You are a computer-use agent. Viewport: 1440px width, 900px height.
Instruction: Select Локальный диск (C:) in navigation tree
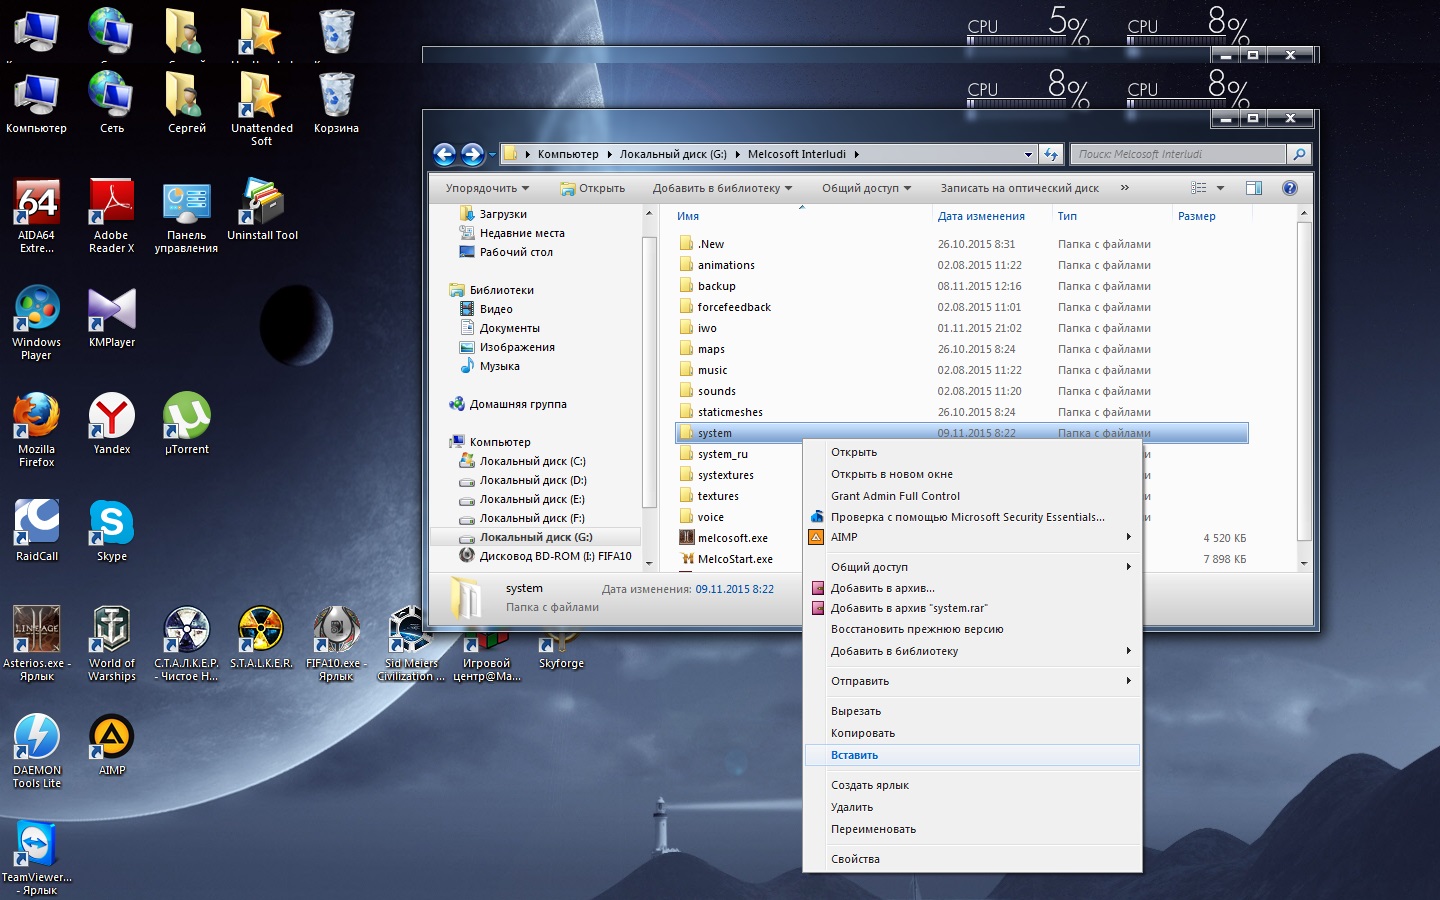click(x=532, y=461)
